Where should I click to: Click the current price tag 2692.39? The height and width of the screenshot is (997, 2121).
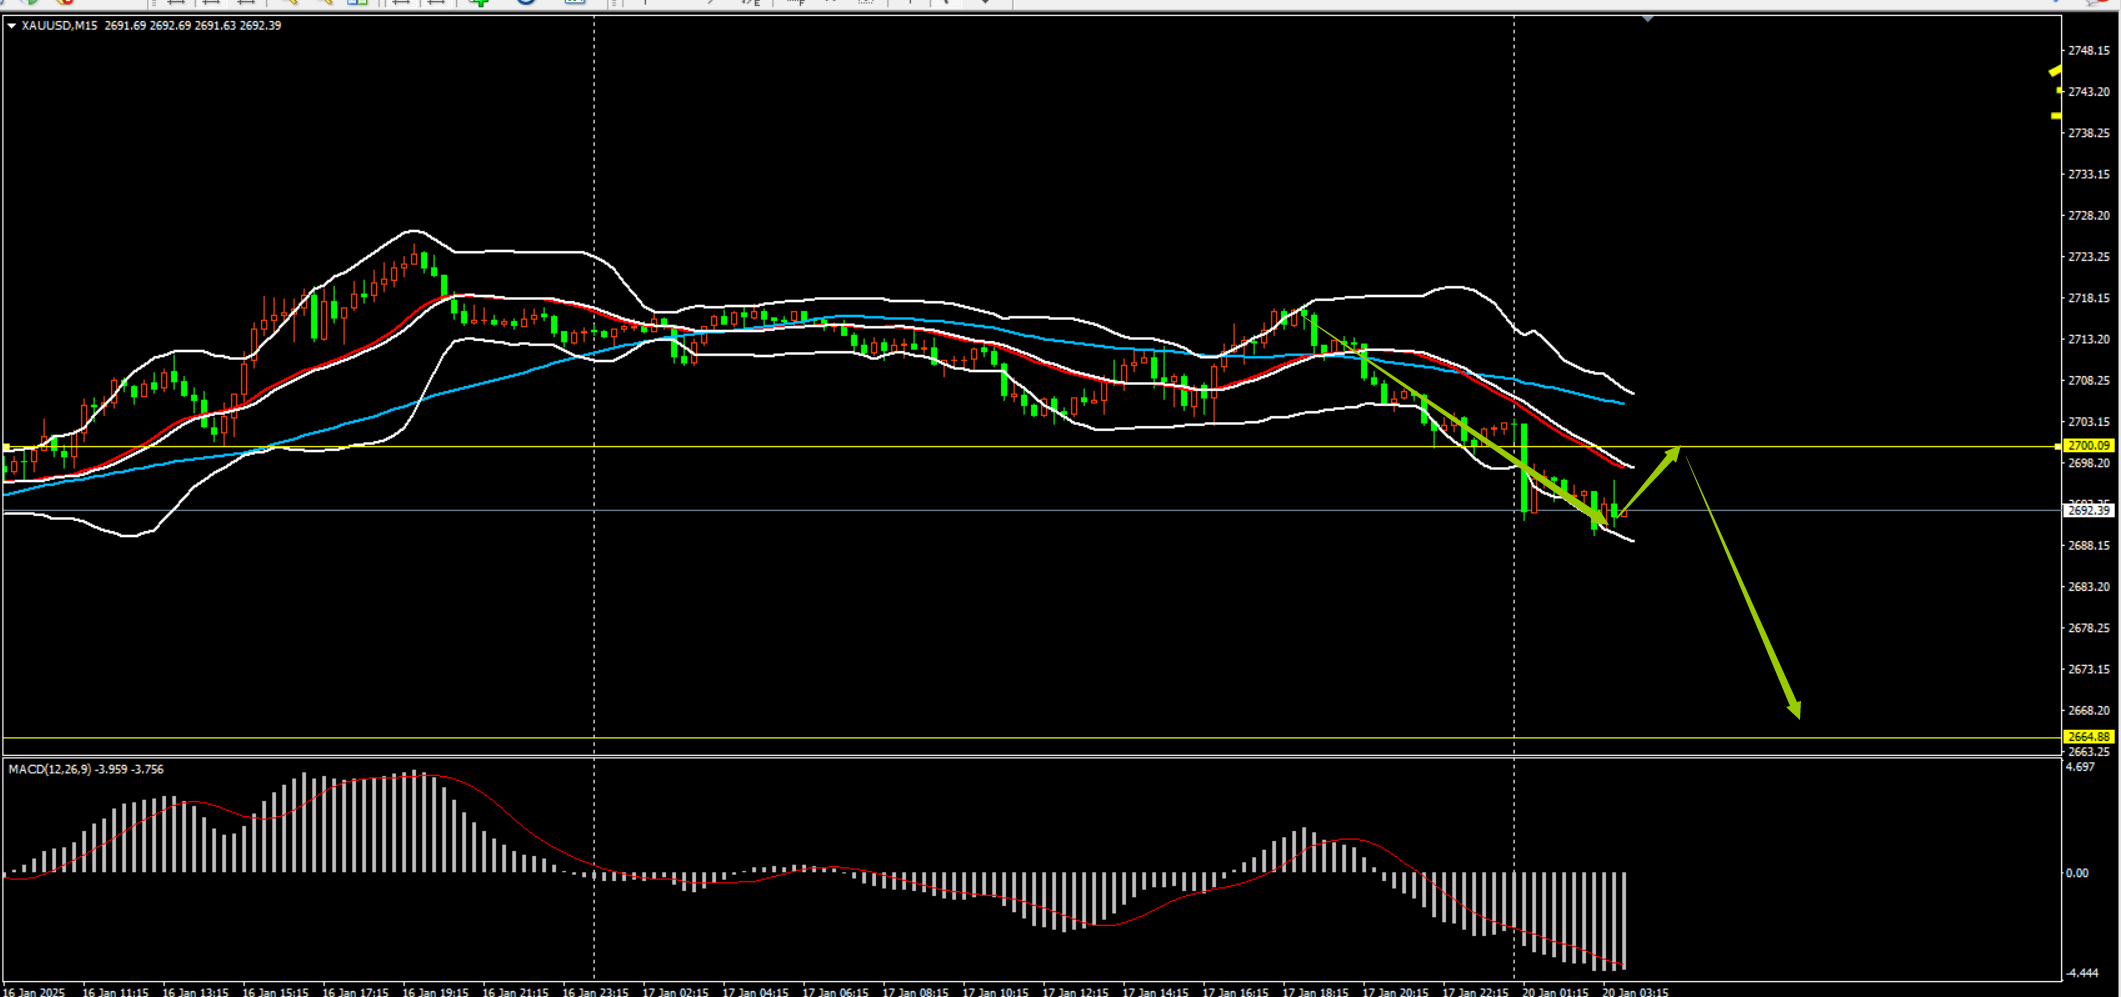[2089, 511]
